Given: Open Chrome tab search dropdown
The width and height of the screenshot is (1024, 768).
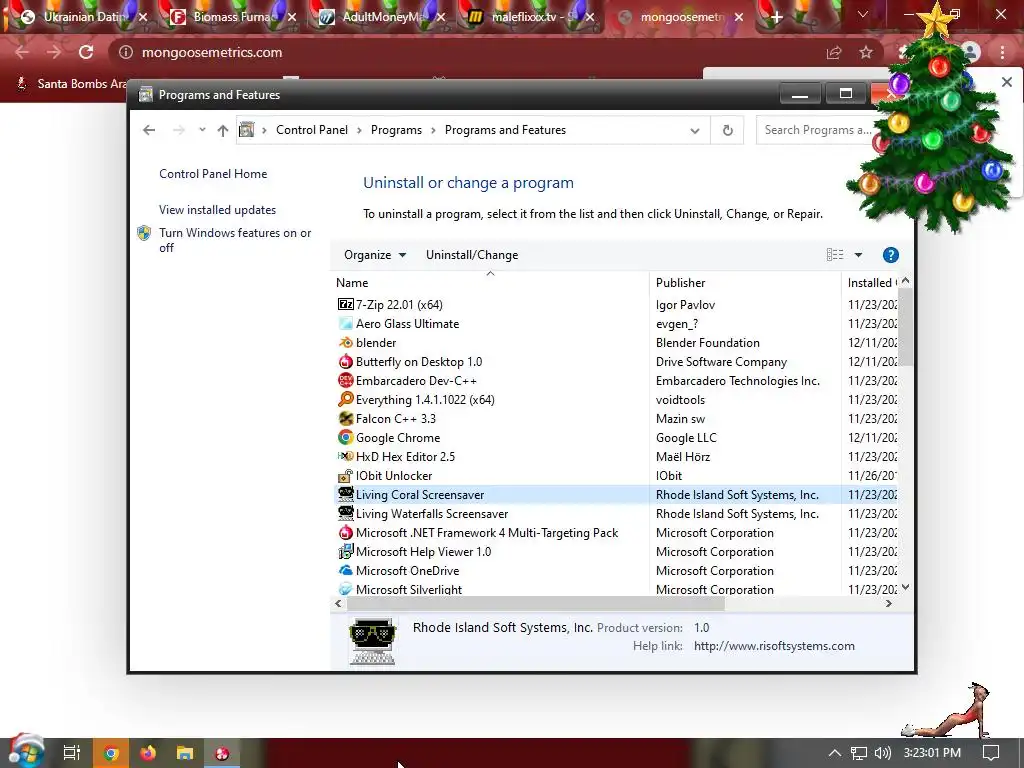Looking at the screenshot, I should pos(863,14).
